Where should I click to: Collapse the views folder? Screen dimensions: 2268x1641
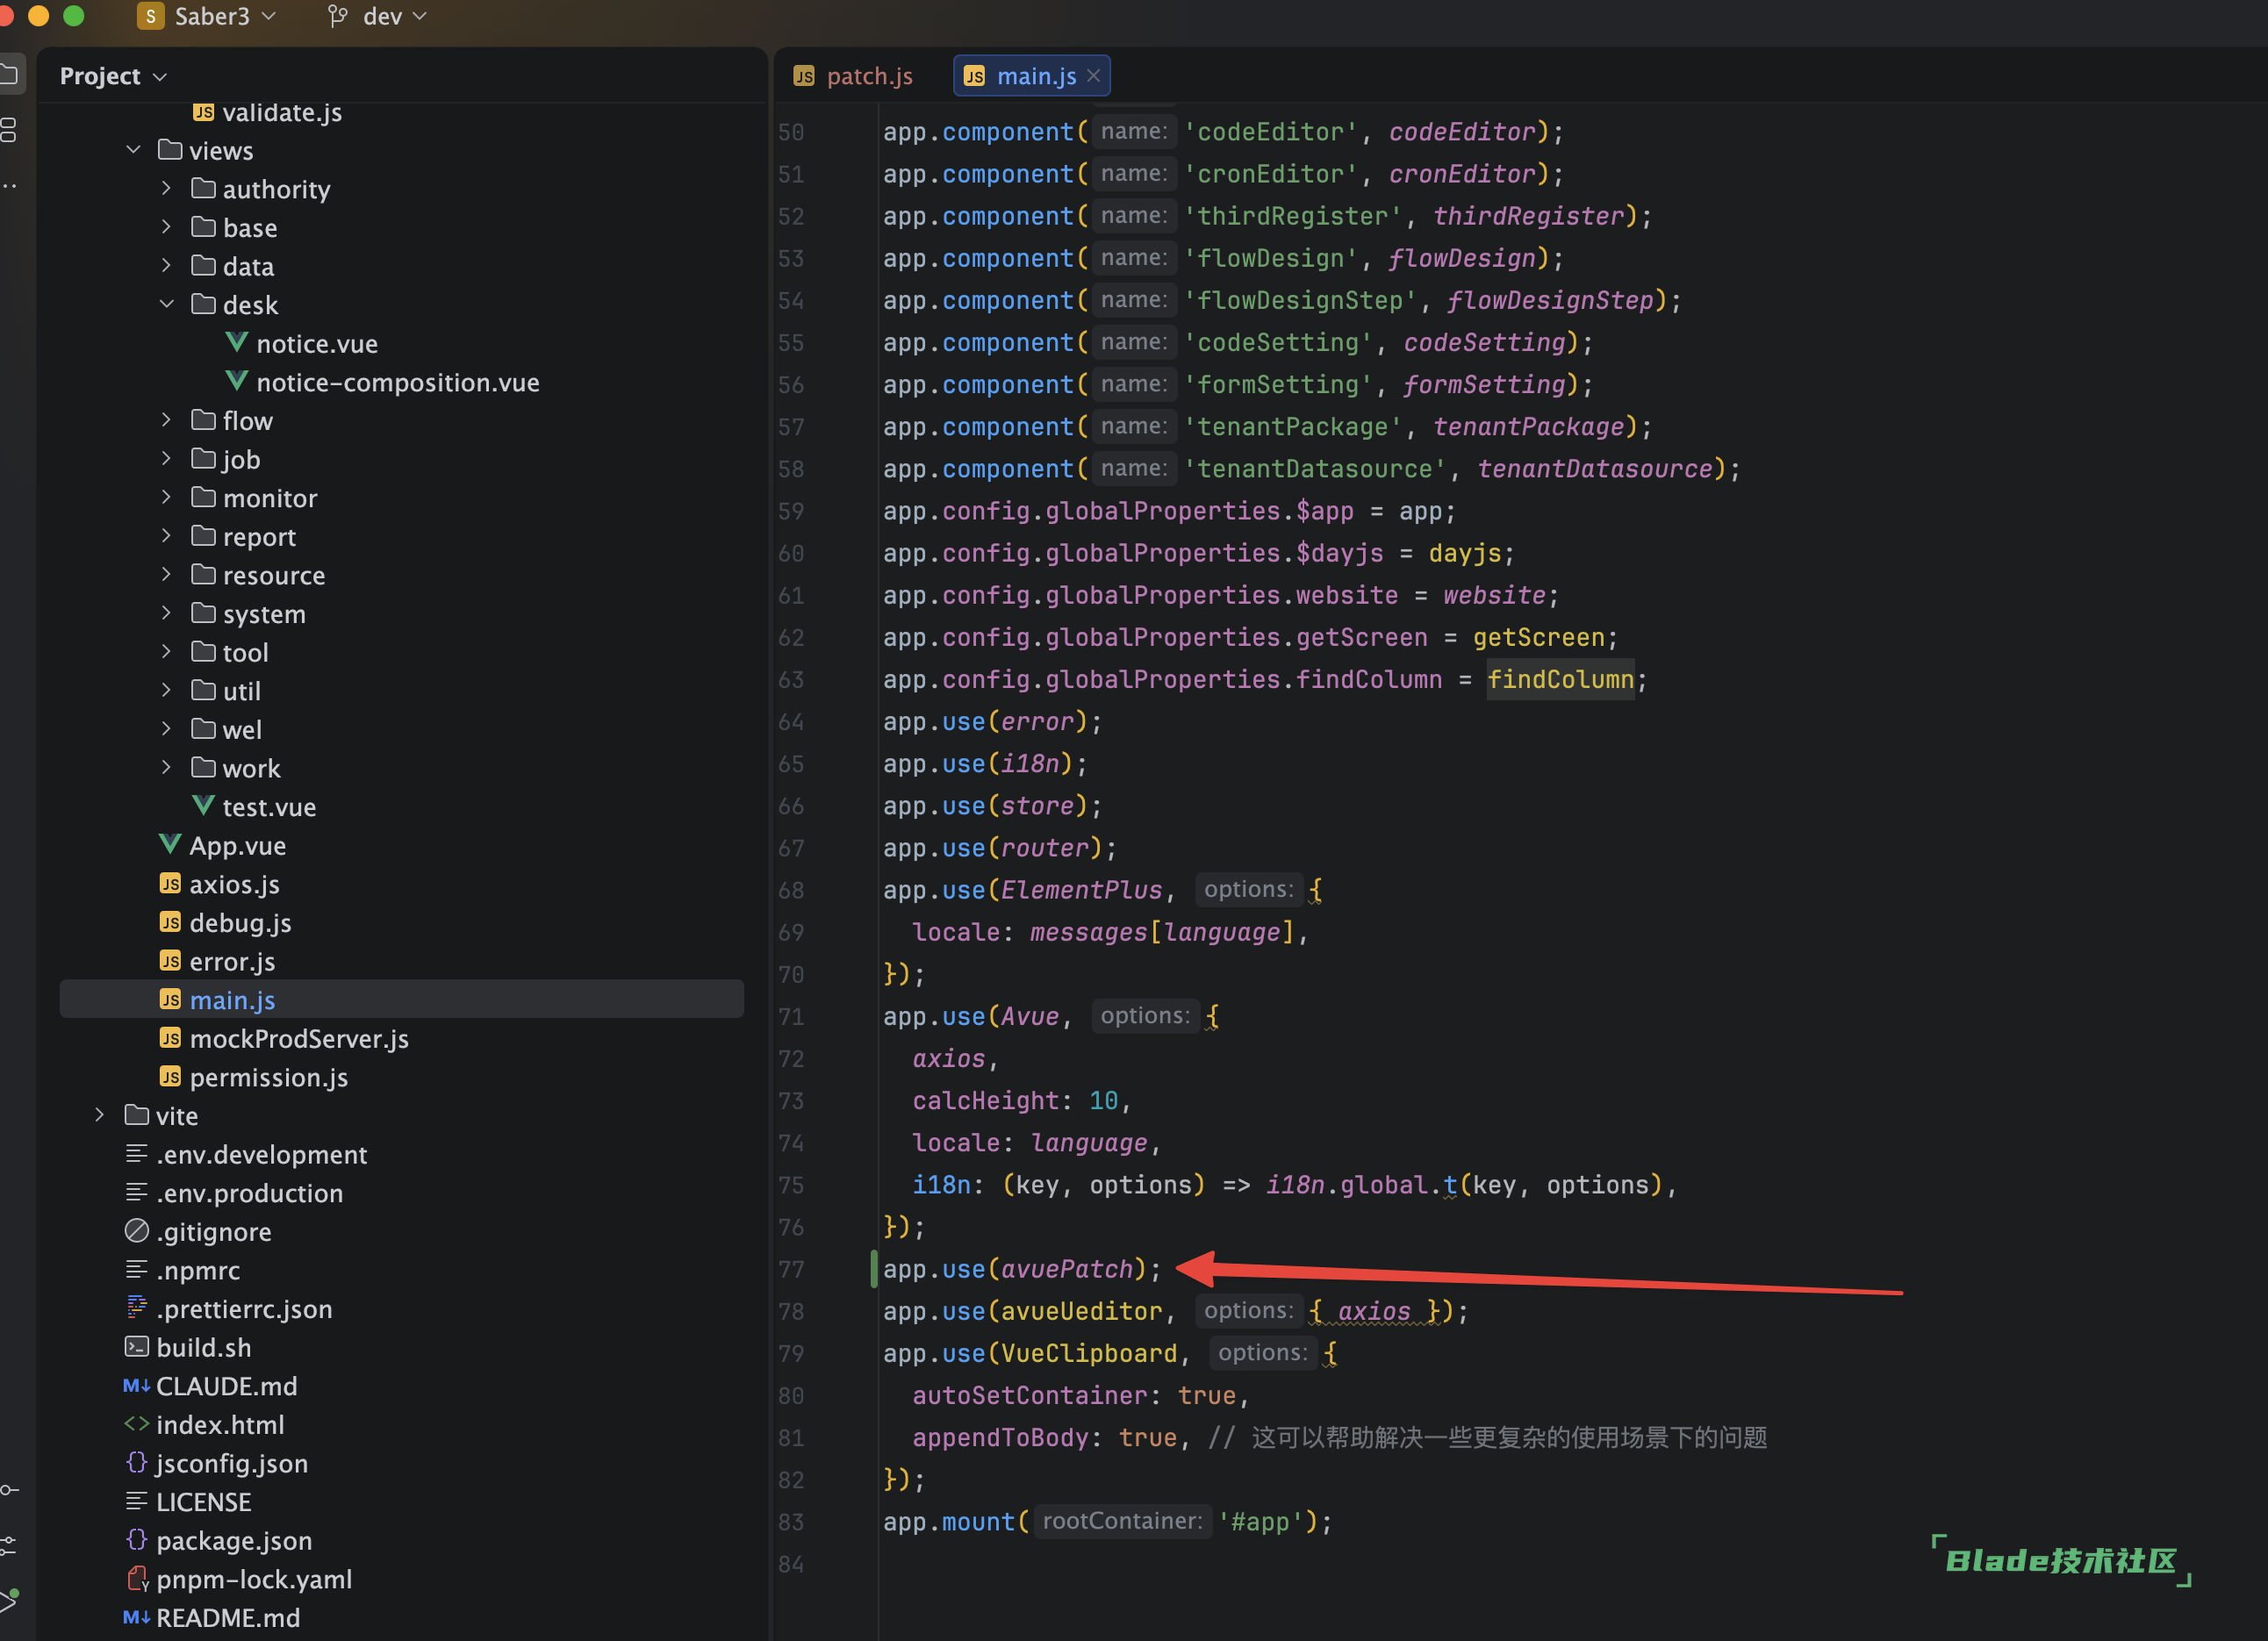coord(133,150)
